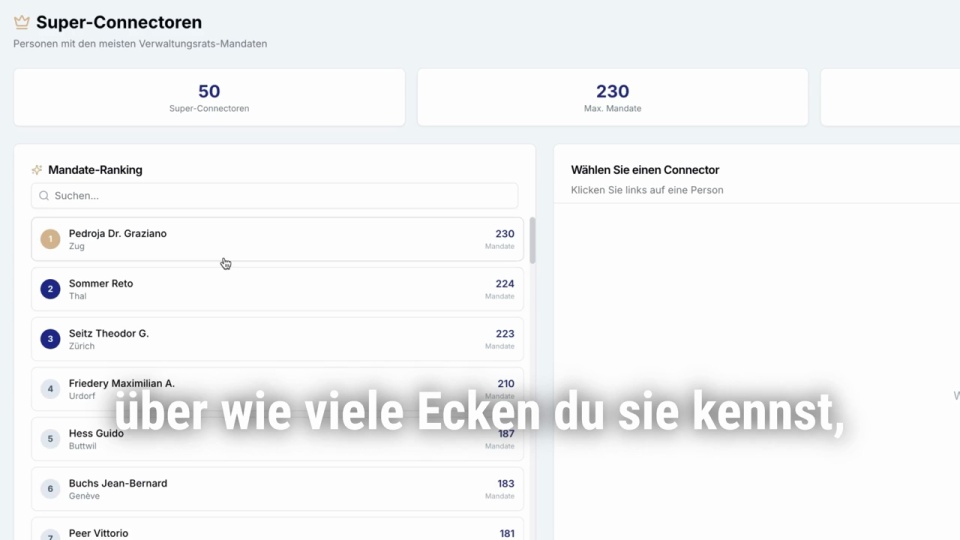The width and height of the screenshot is (960, 540).
Task: Open Friedery Maximilian A. entry
Action: click(x=277, y=389)
